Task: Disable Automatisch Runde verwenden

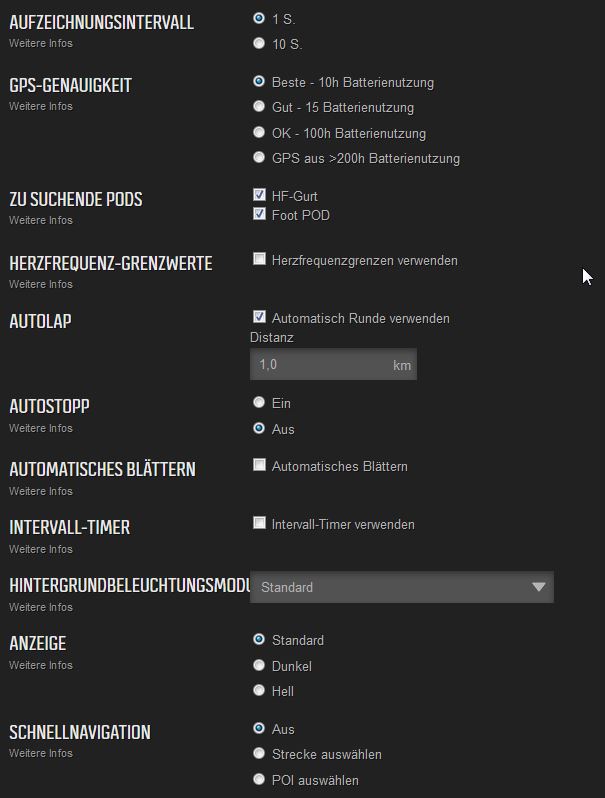Action: (260, 317)
